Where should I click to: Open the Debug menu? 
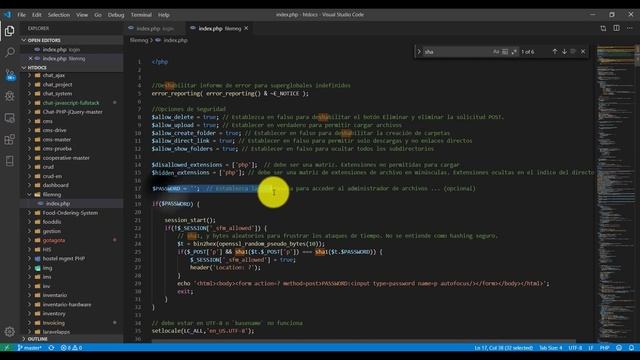click(116, 15)
